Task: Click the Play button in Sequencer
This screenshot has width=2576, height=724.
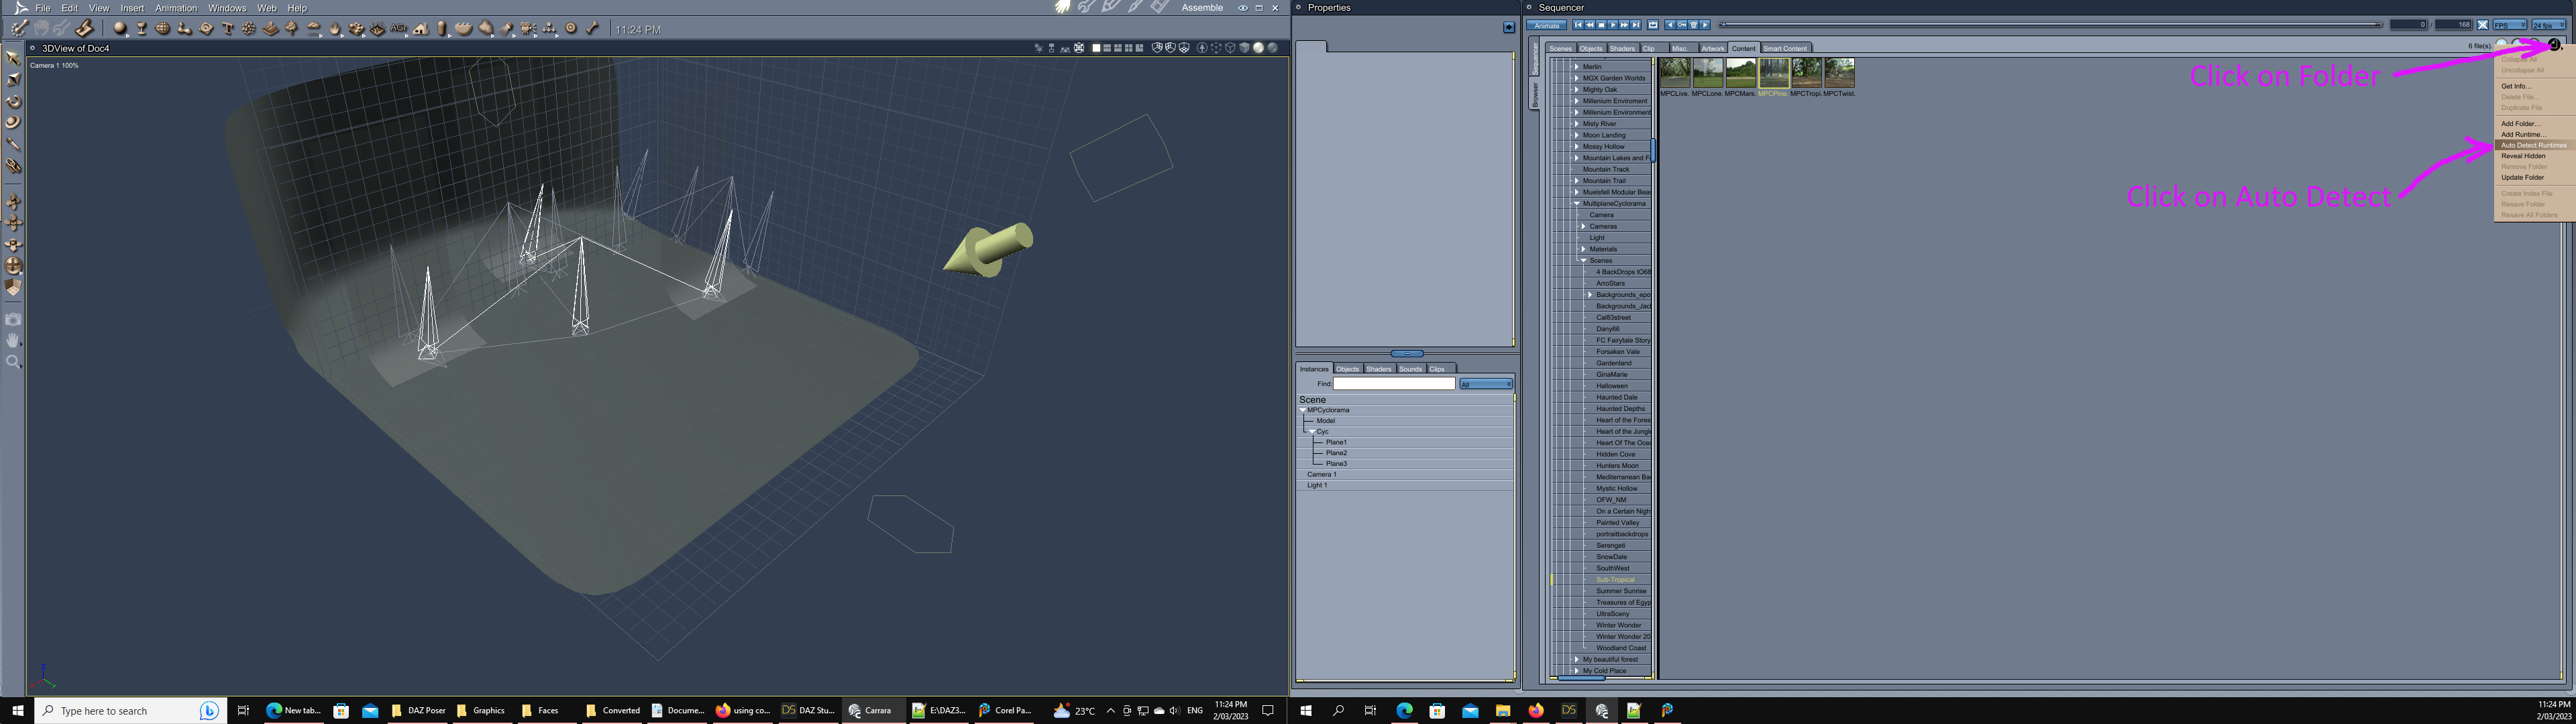Action: point(1613,25)
